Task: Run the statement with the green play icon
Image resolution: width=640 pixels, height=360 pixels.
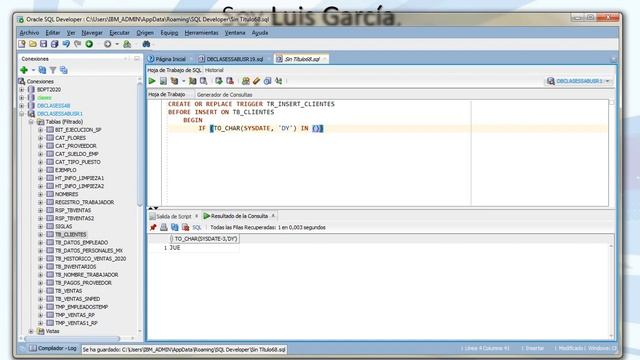Action: (x=152, y=81)
